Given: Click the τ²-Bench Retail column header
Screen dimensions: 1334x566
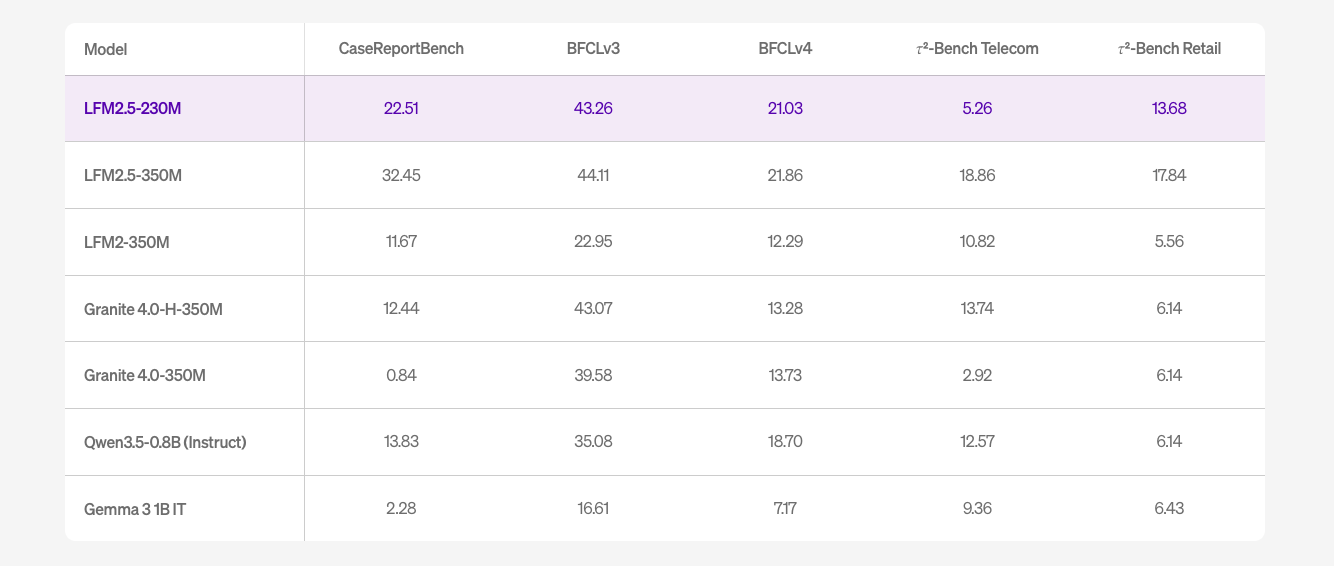Looking at the screenshot, I should 1169,48.
